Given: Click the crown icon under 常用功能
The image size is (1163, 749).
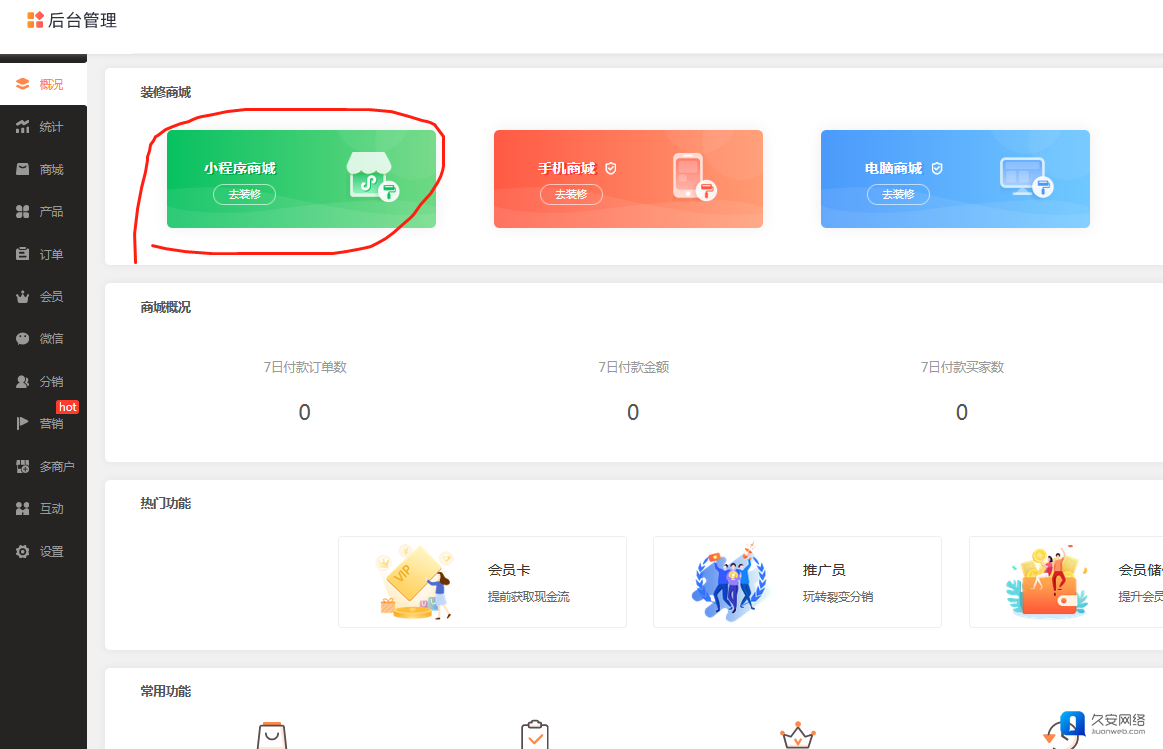Looking at the screenshot, I should 798,735.
